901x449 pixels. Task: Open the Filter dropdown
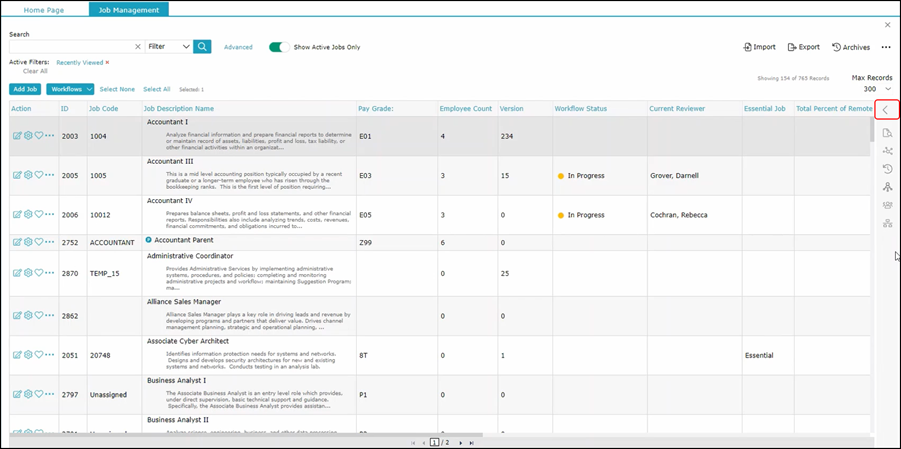(x=168, y=47)
